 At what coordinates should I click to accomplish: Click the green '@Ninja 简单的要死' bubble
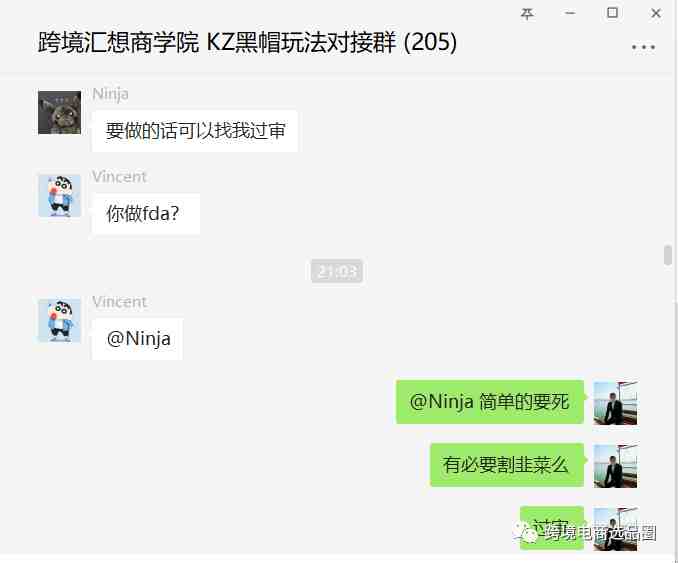[x=490, y=402]
